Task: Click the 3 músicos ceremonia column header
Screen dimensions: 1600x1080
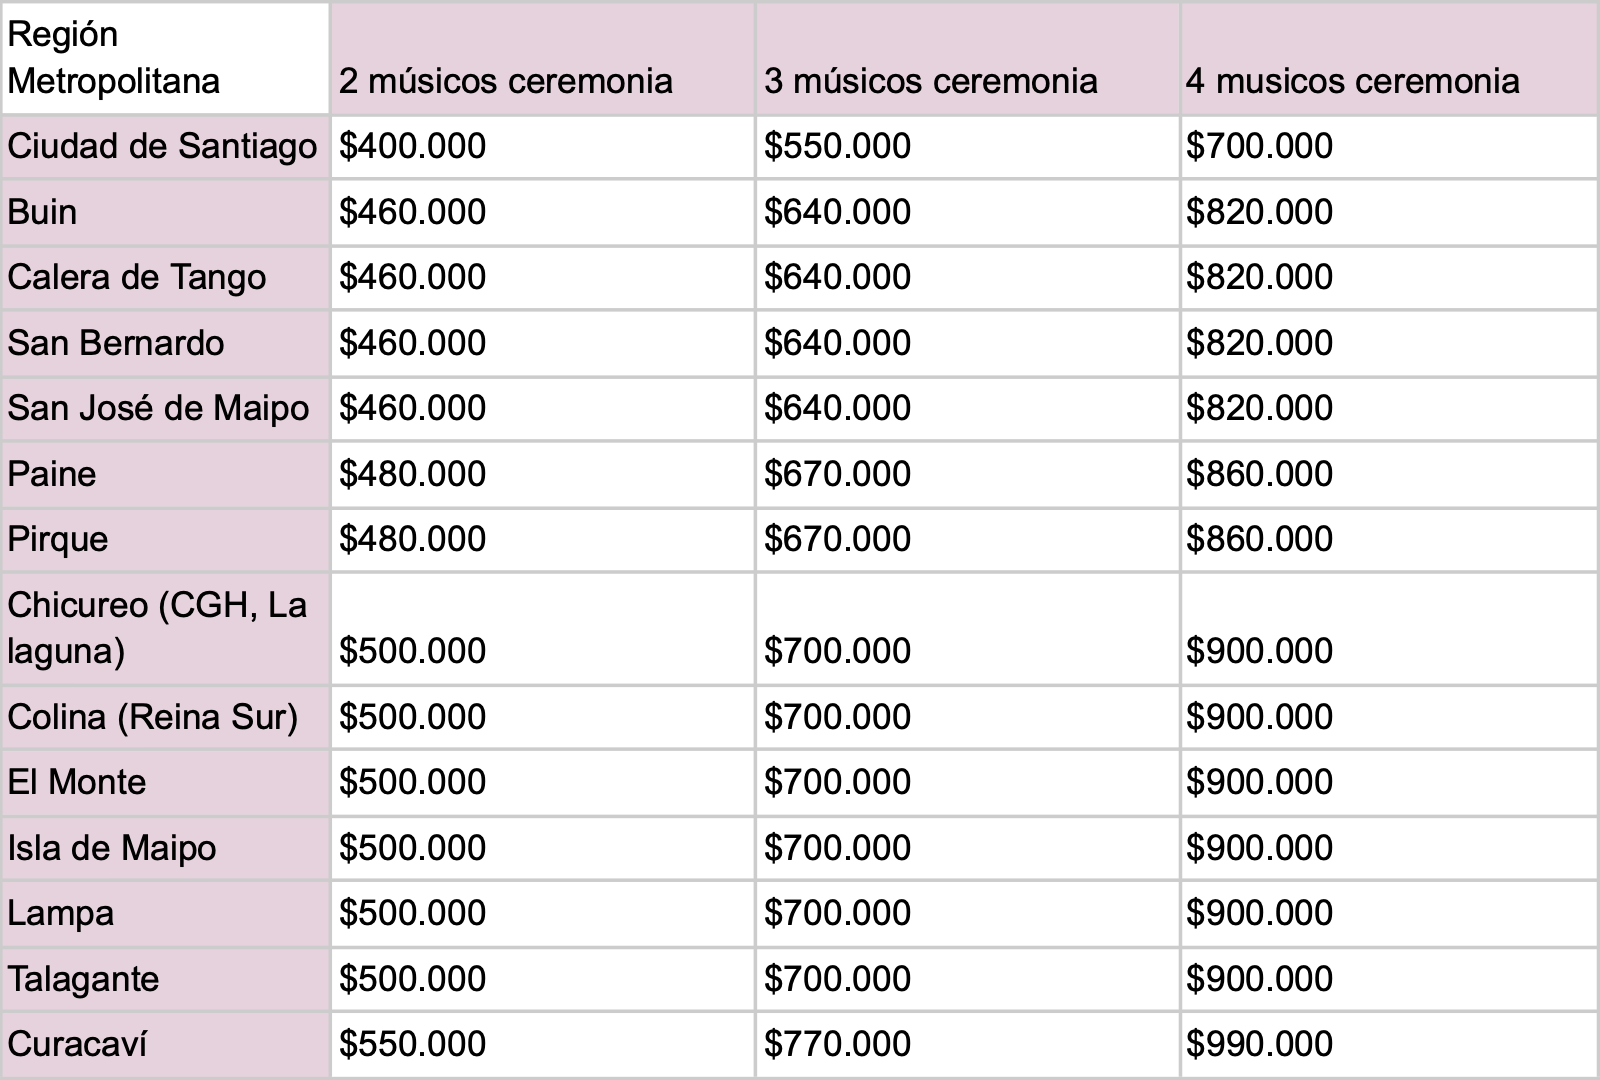Action: click(967, 58)
